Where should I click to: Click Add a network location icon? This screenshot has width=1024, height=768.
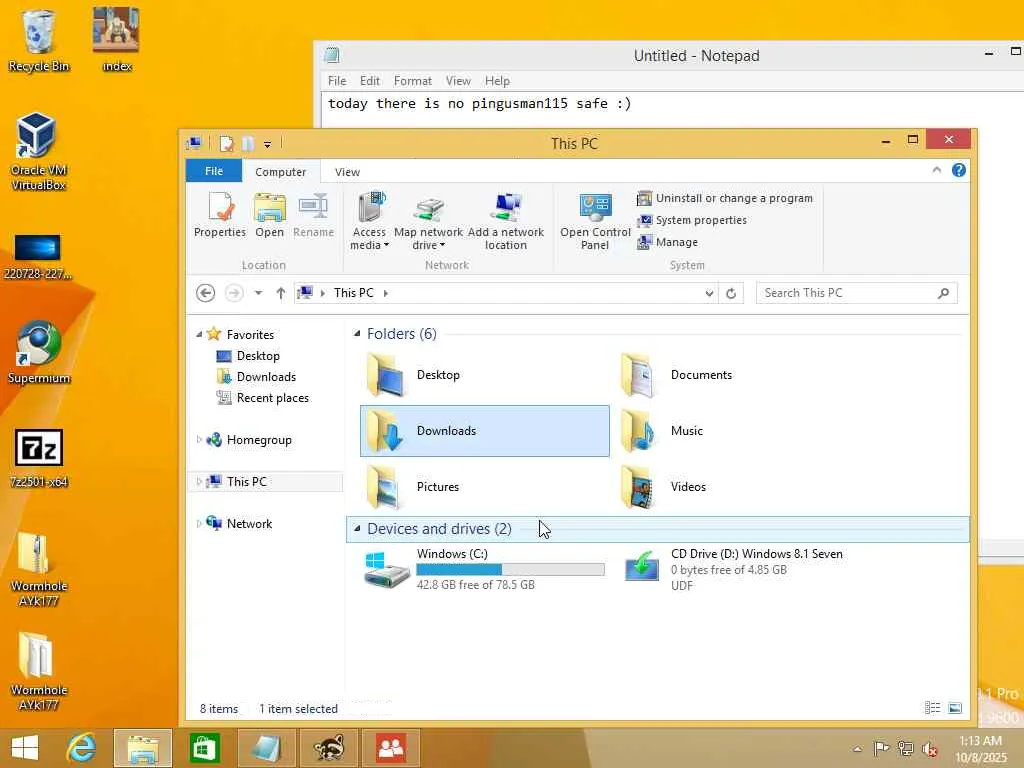click(x=505, y=221)
